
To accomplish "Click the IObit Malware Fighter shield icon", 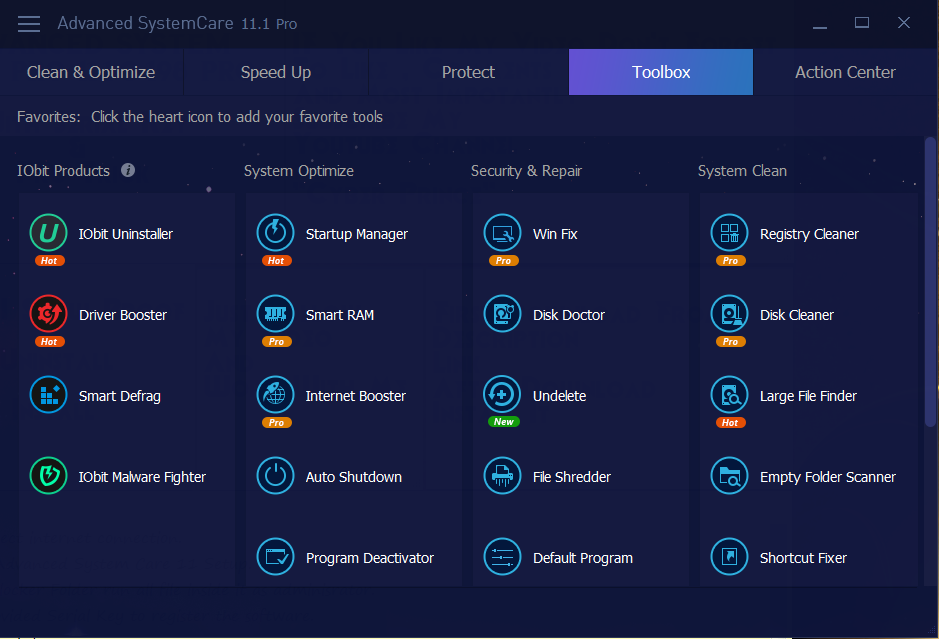I will (x=49, y=476).
